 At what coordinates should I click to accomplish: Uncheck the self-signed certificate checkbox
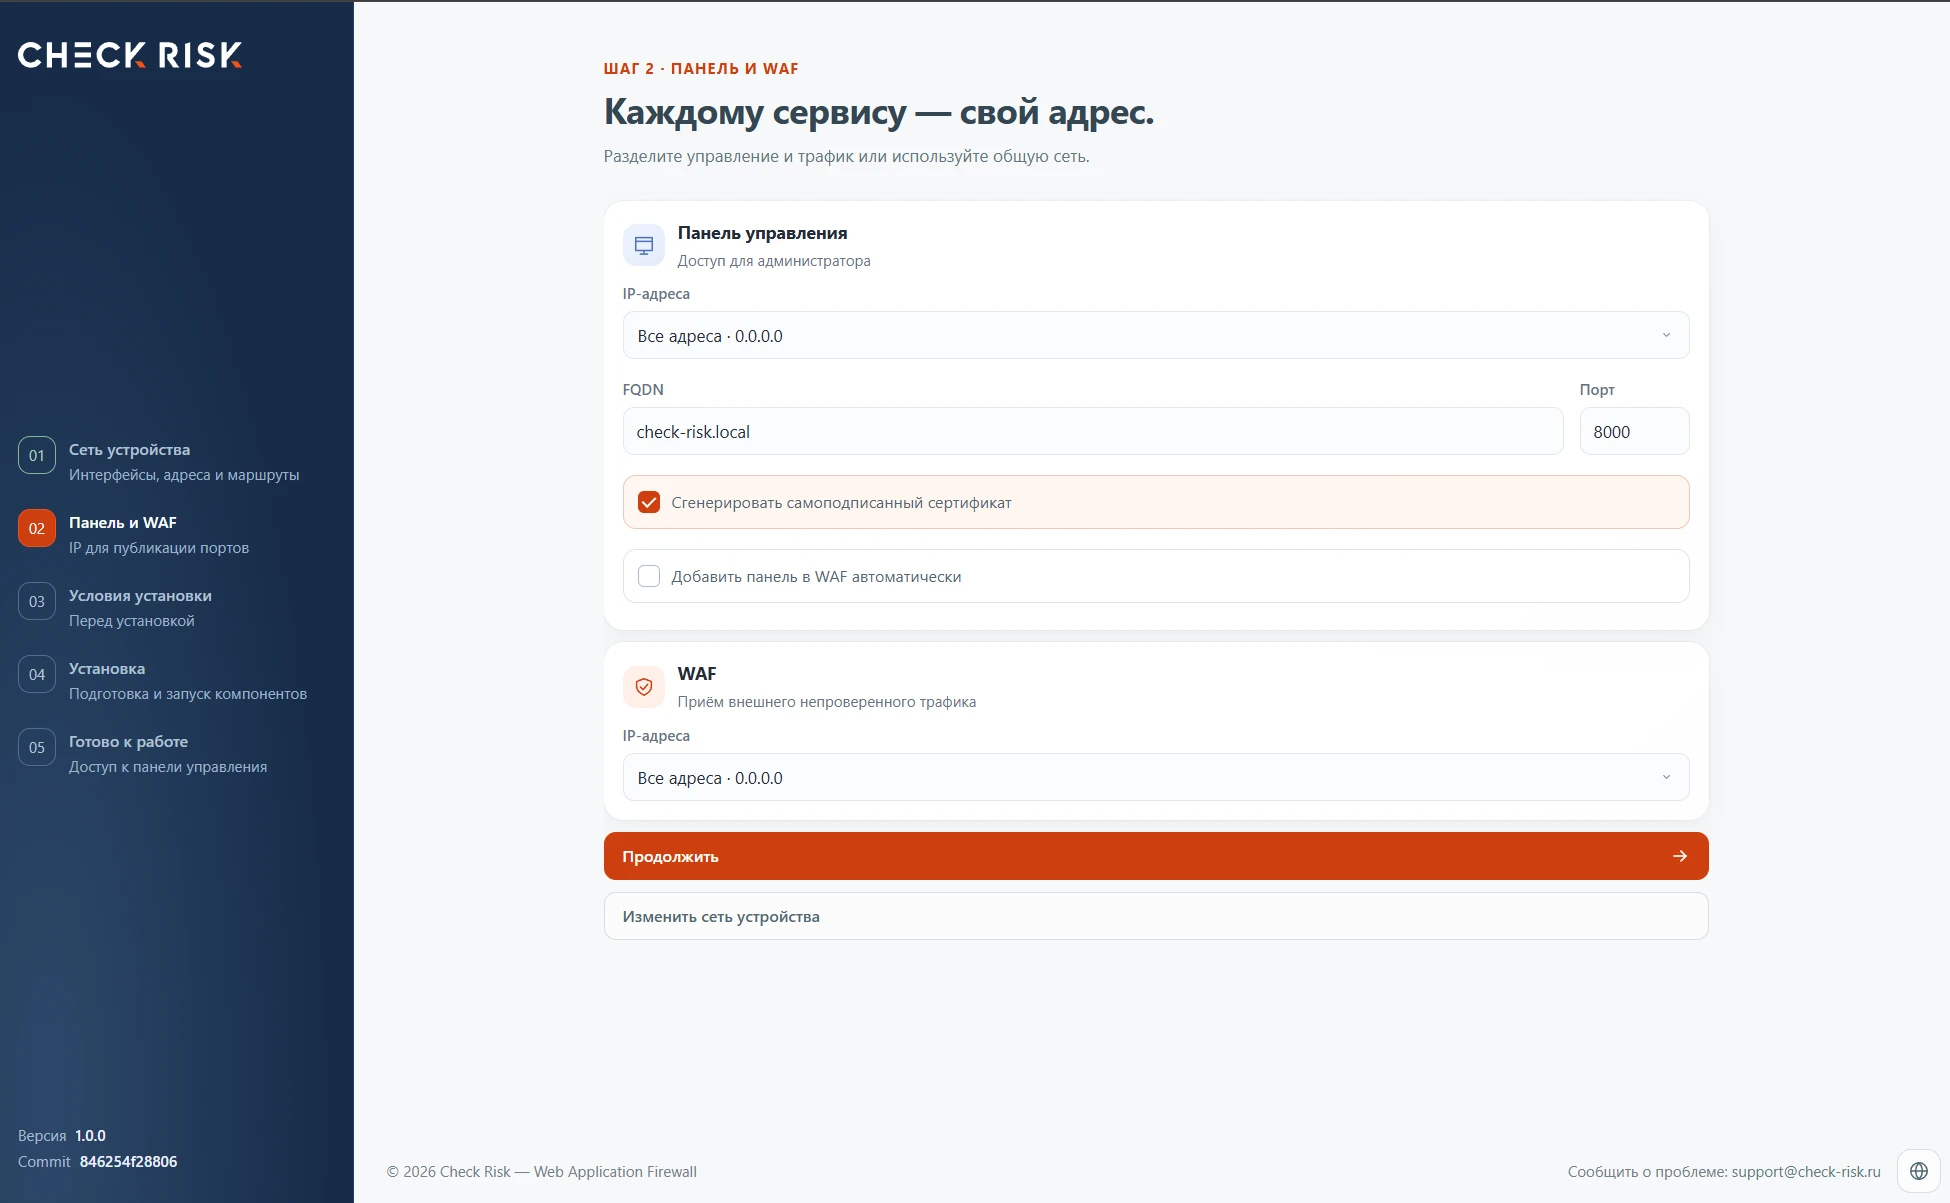tap(649, 502)
